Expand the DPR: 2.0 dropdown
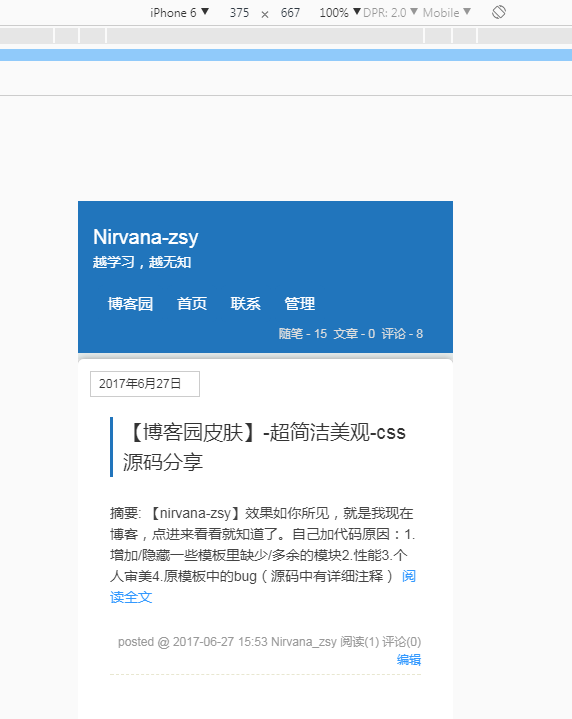Image resolution: width=572 pixels, height=719 pixels. [390, 12]
